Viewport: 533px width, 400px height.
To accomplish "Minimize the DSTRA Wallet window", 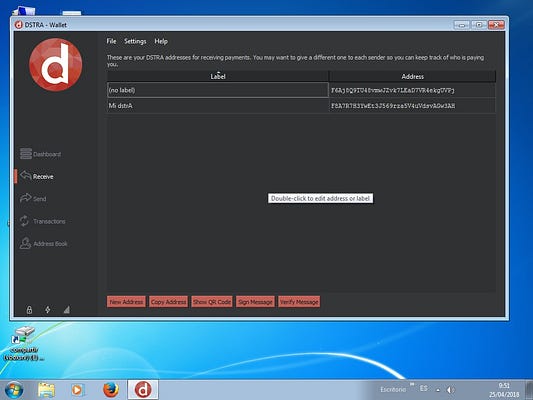I will 462,25.
